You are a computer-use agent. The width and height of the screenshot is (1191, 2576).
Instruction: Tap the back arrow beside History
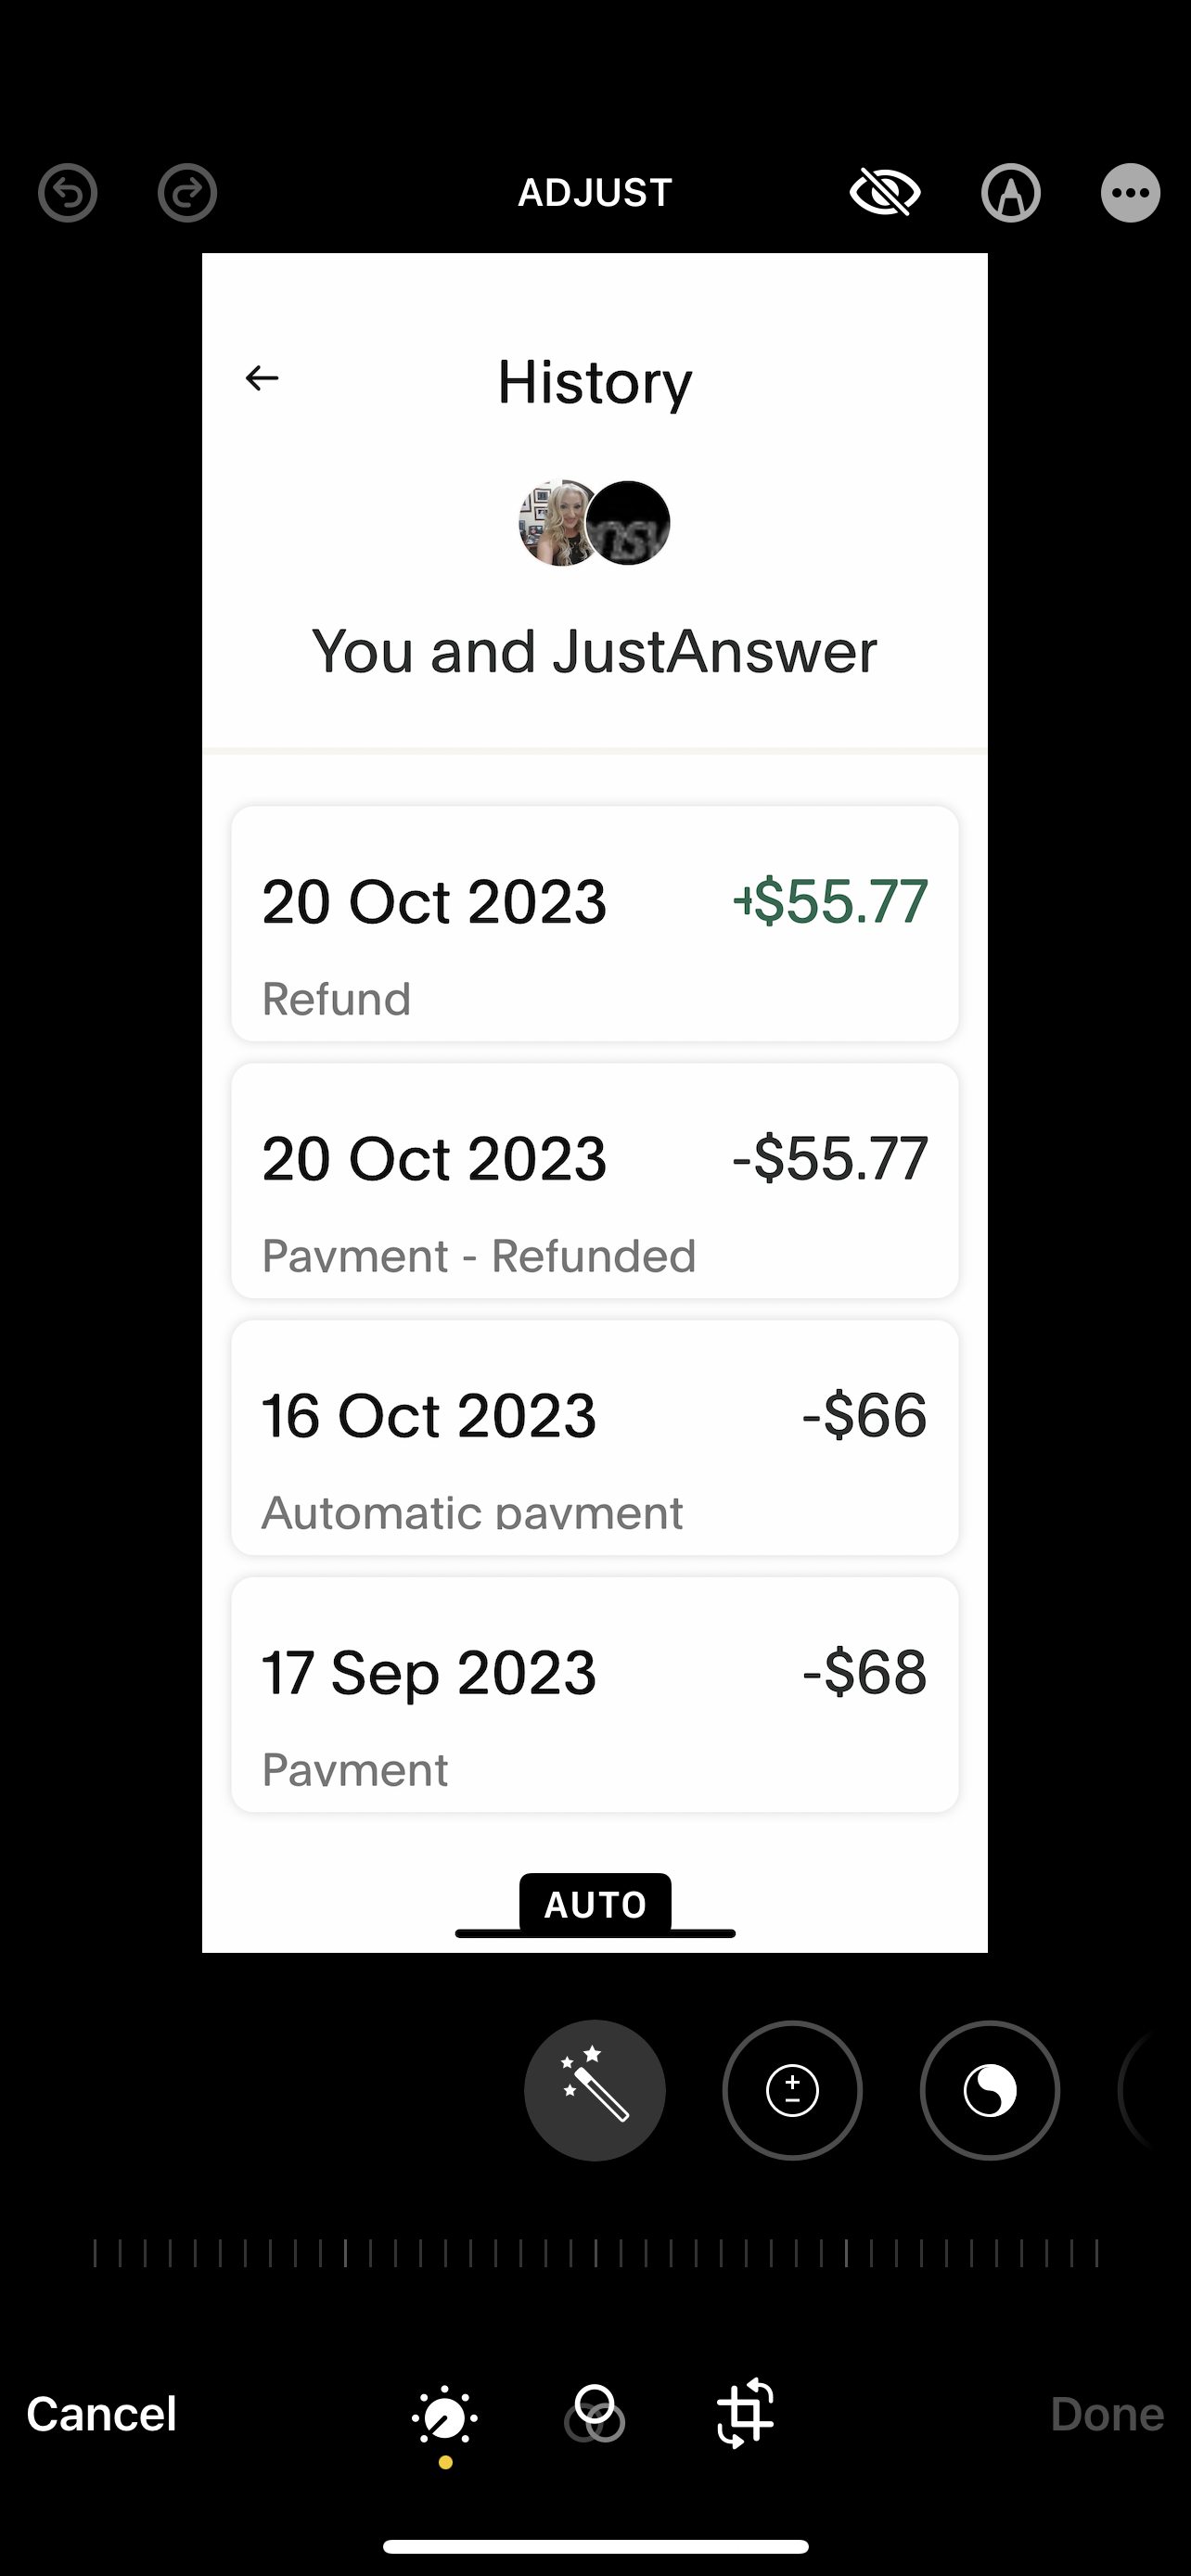(262, 378)
